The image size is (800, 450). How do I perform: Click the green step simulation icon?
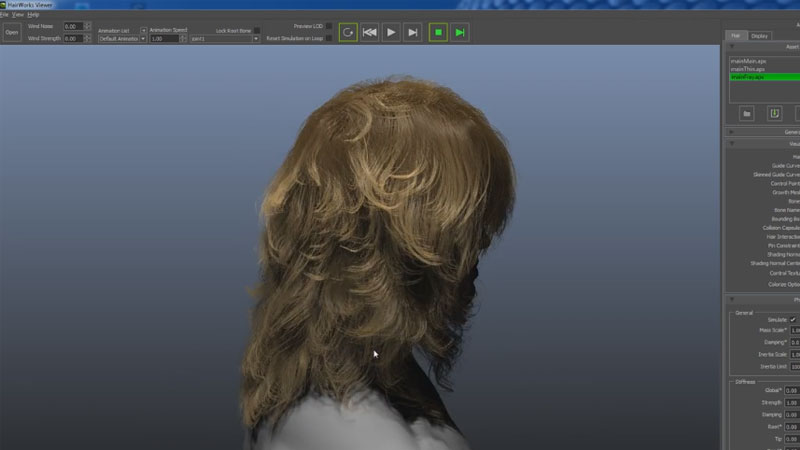pos(460,32)
